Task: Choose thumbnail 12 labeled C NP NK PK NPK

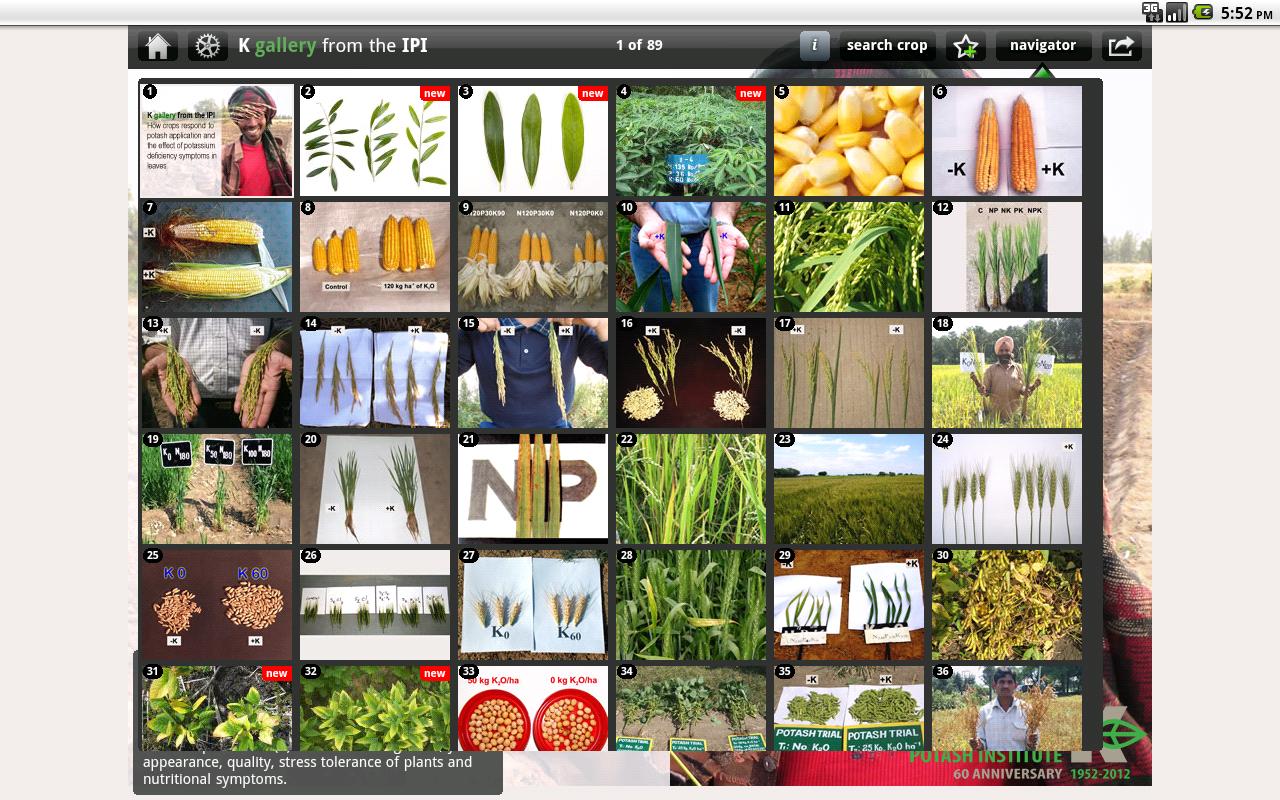Action: 1007,257
